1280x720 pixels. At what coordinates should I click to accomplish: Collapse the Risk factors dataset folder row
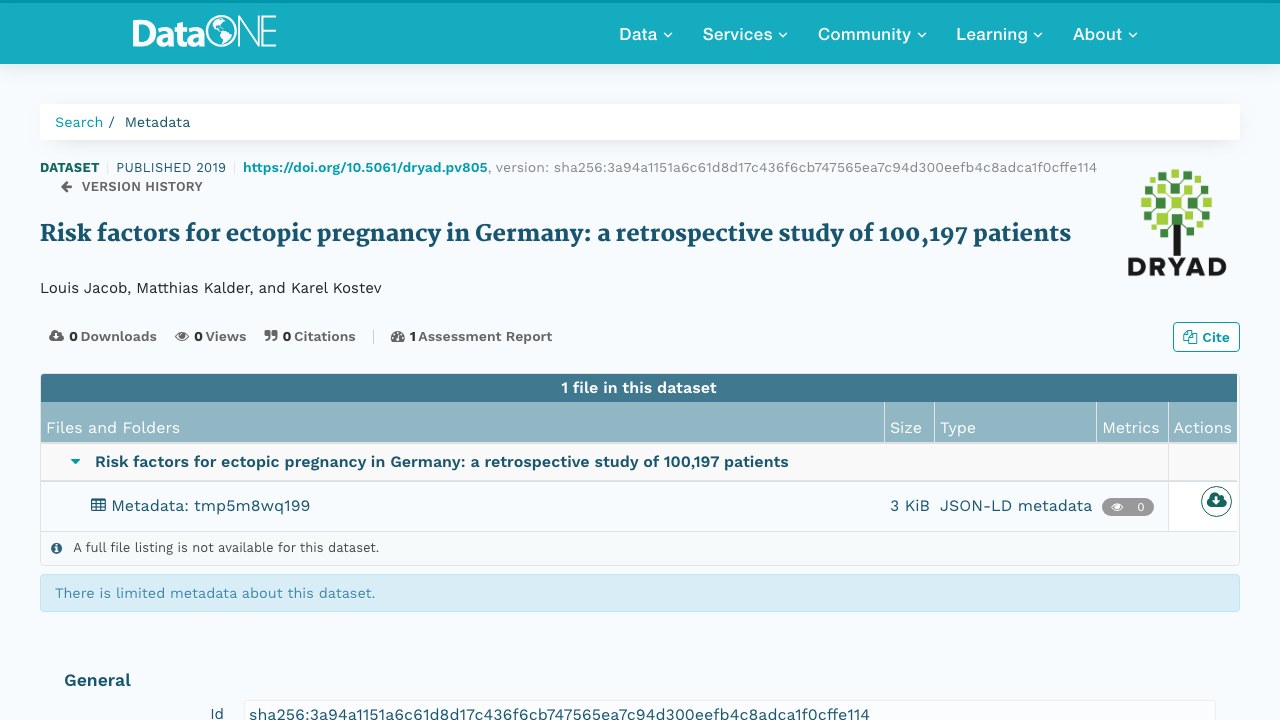click(x=75, y=462)
